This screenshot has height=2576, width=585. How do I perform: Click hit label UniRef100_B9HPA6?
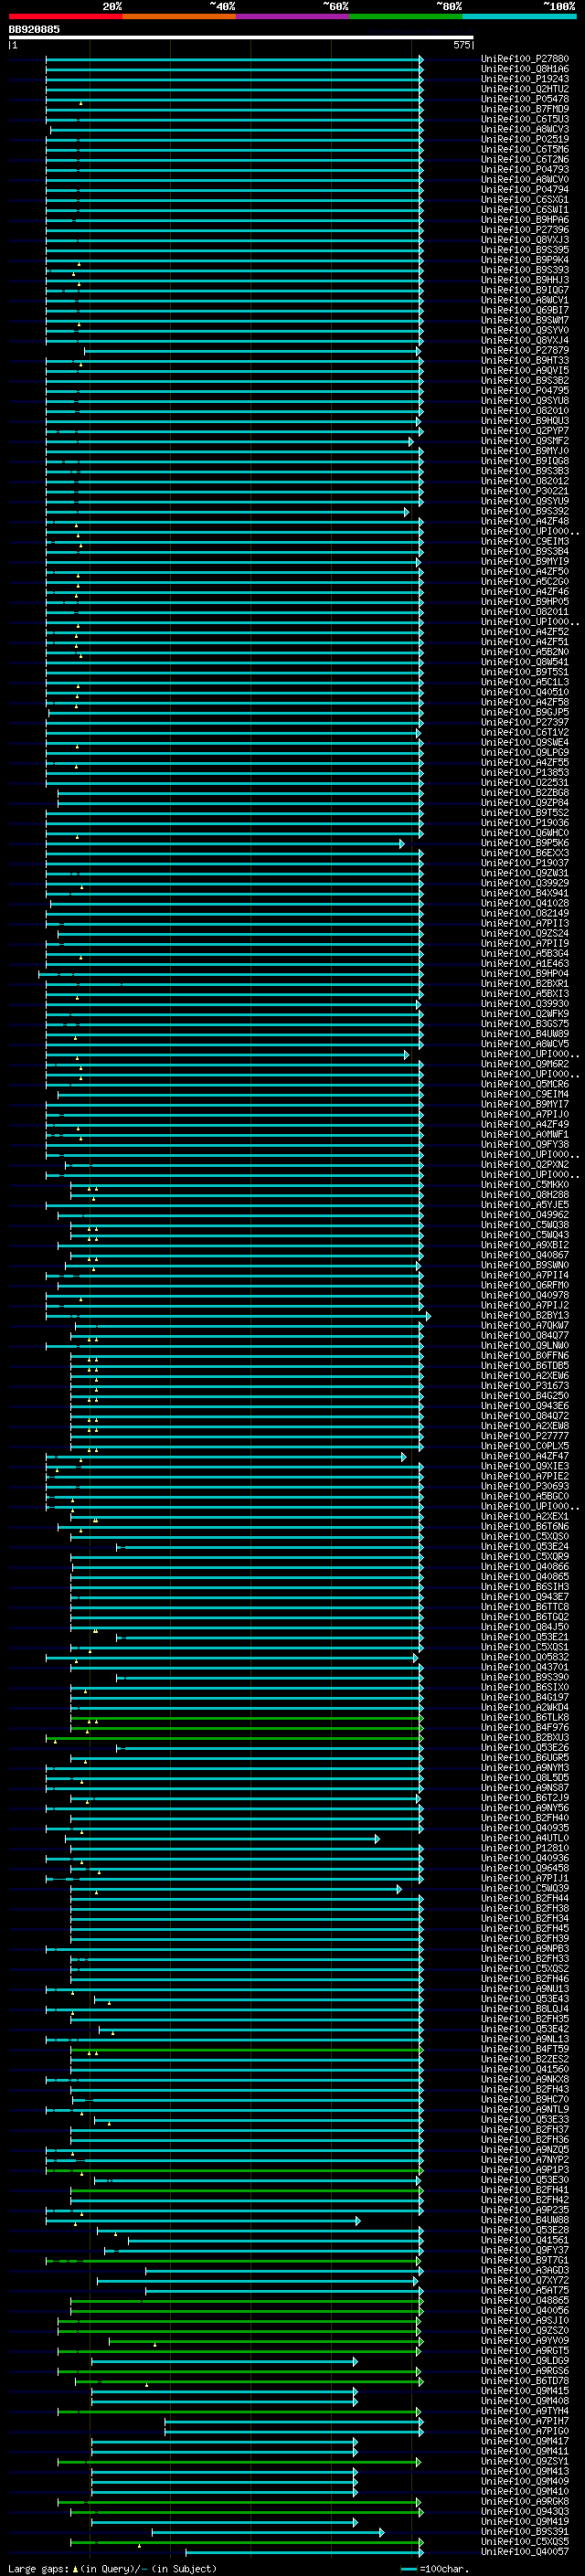(525, 220)
